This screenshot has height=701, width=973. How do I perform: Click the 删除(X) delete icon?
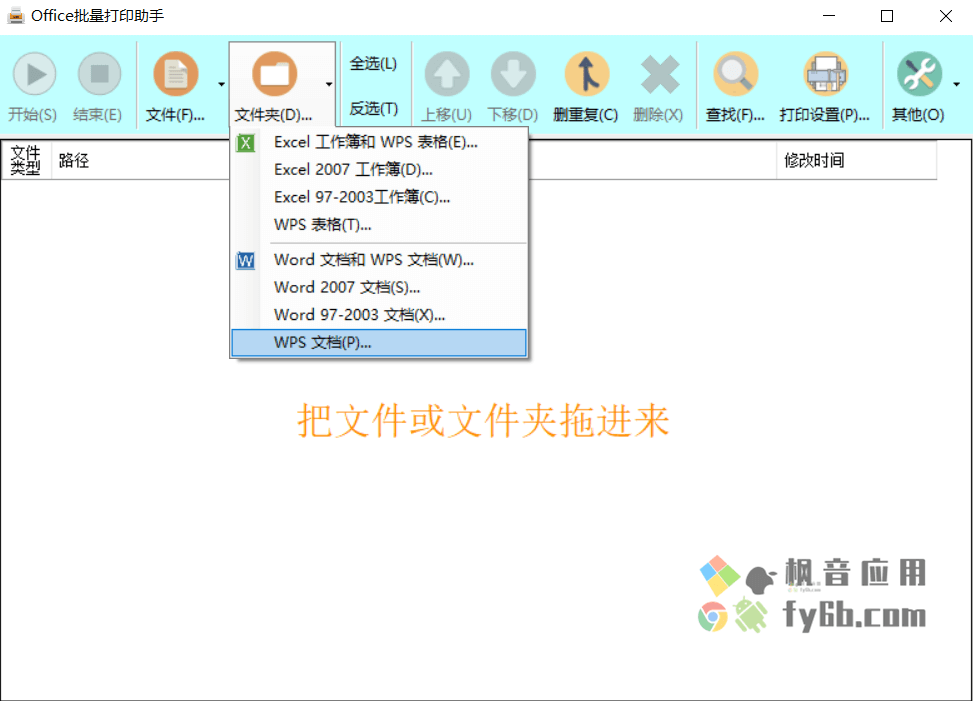(660, 74)
